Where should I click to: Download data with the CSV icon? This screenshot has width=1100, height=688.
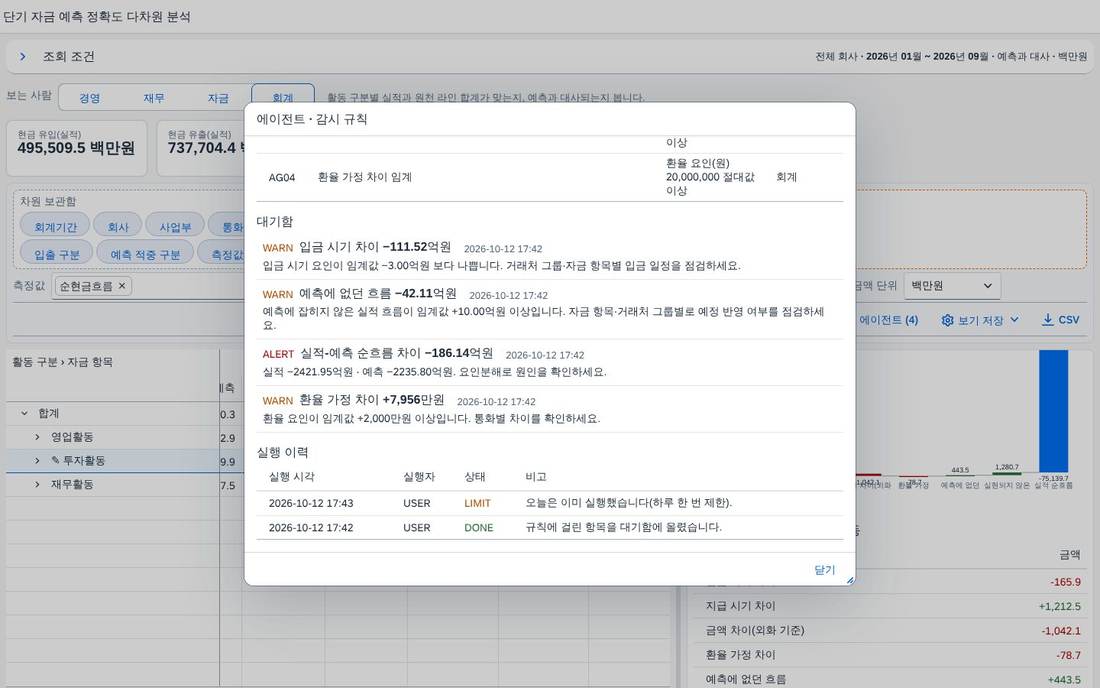click(1047, 320)
